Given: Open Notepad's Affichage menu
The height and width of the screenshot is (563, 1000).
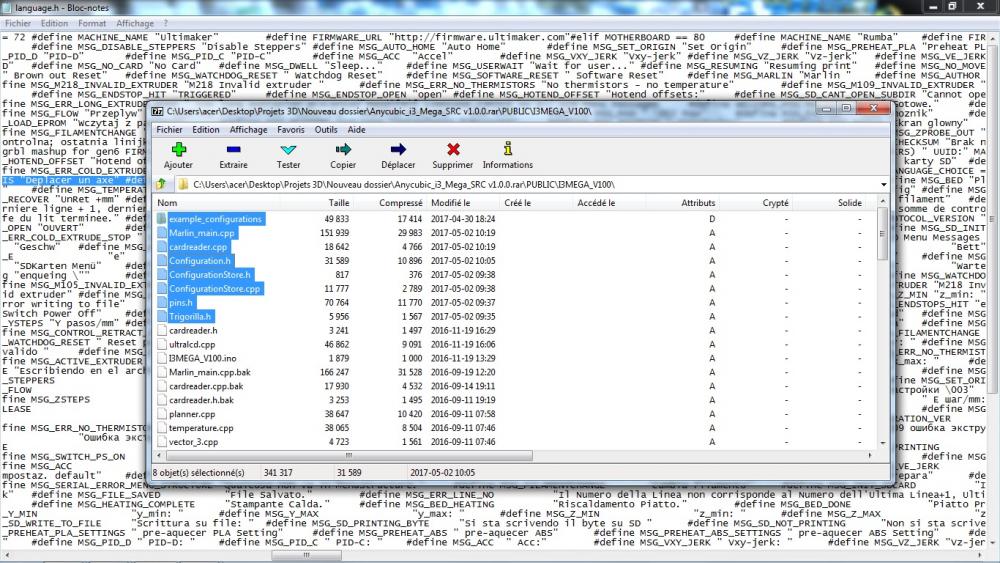Looking at the screenshot, I should tap(135, 24).
